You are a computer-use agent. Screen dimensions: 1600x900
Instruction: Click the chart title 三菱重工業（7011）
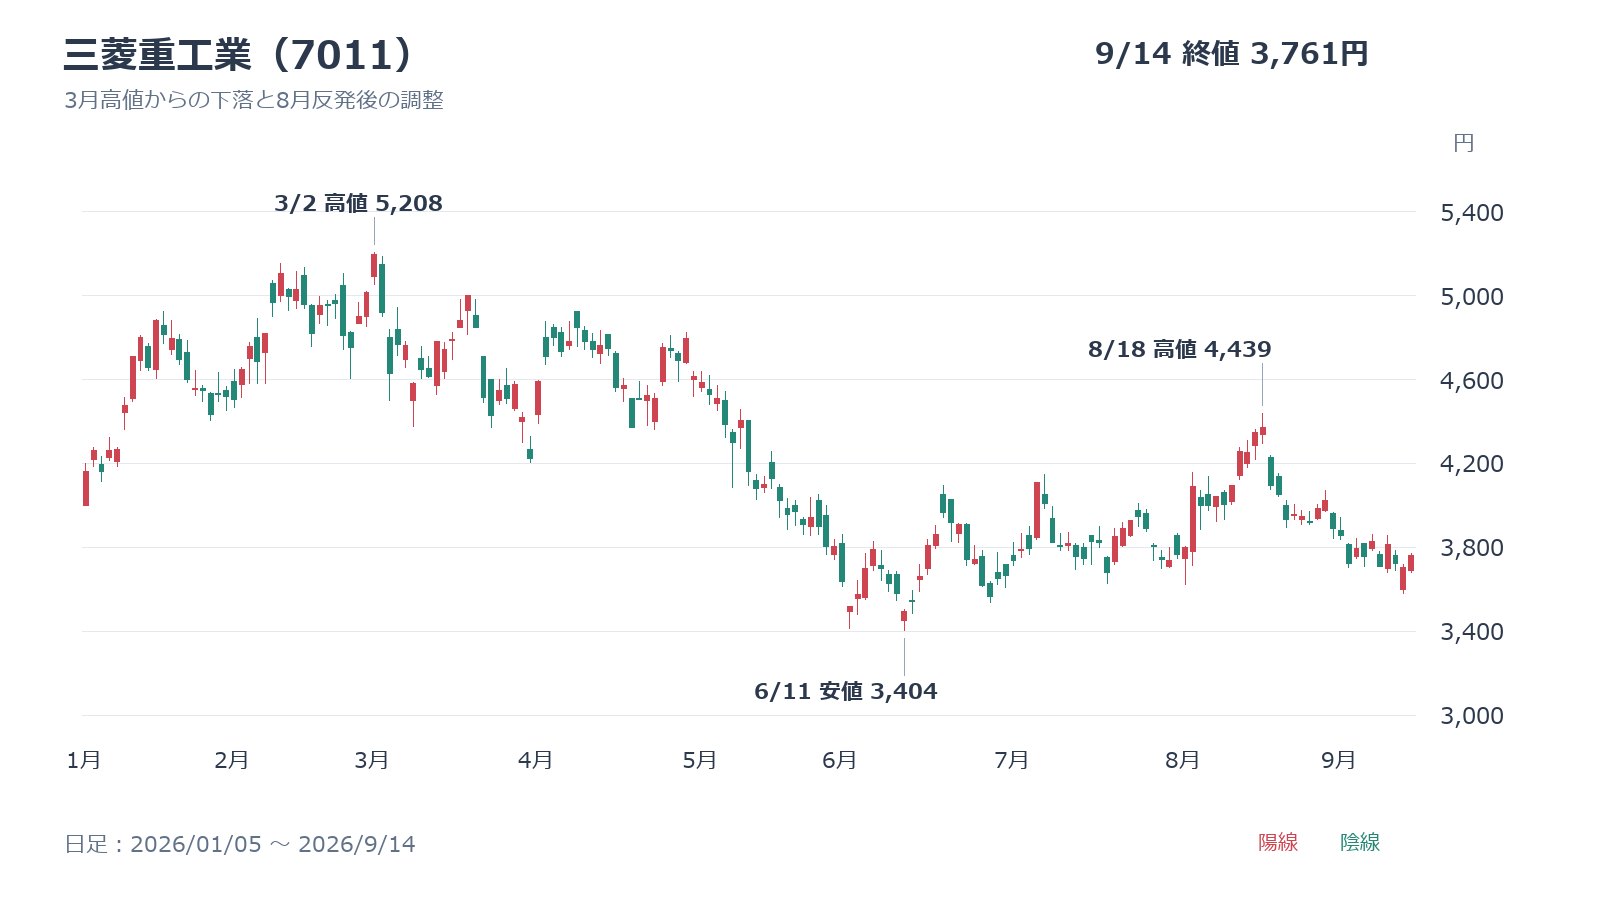tap(238, 55)
